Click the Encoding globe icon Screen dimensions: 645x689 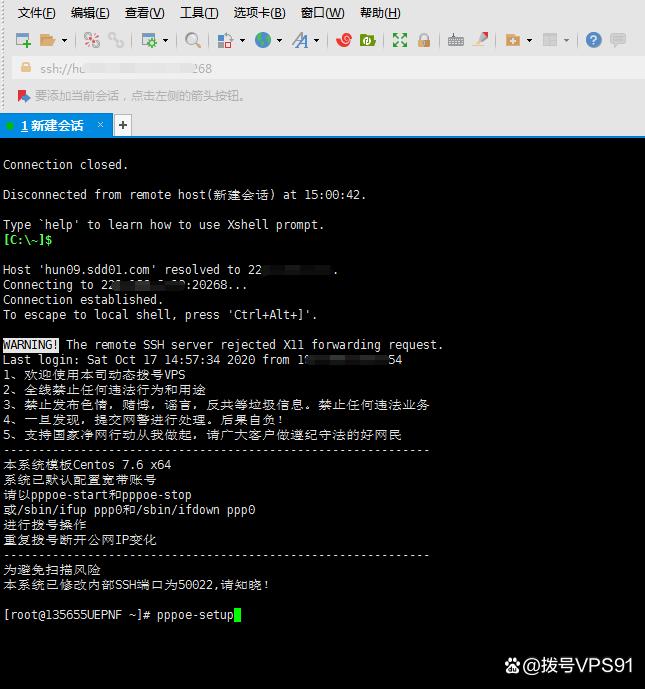click(263, 40)
